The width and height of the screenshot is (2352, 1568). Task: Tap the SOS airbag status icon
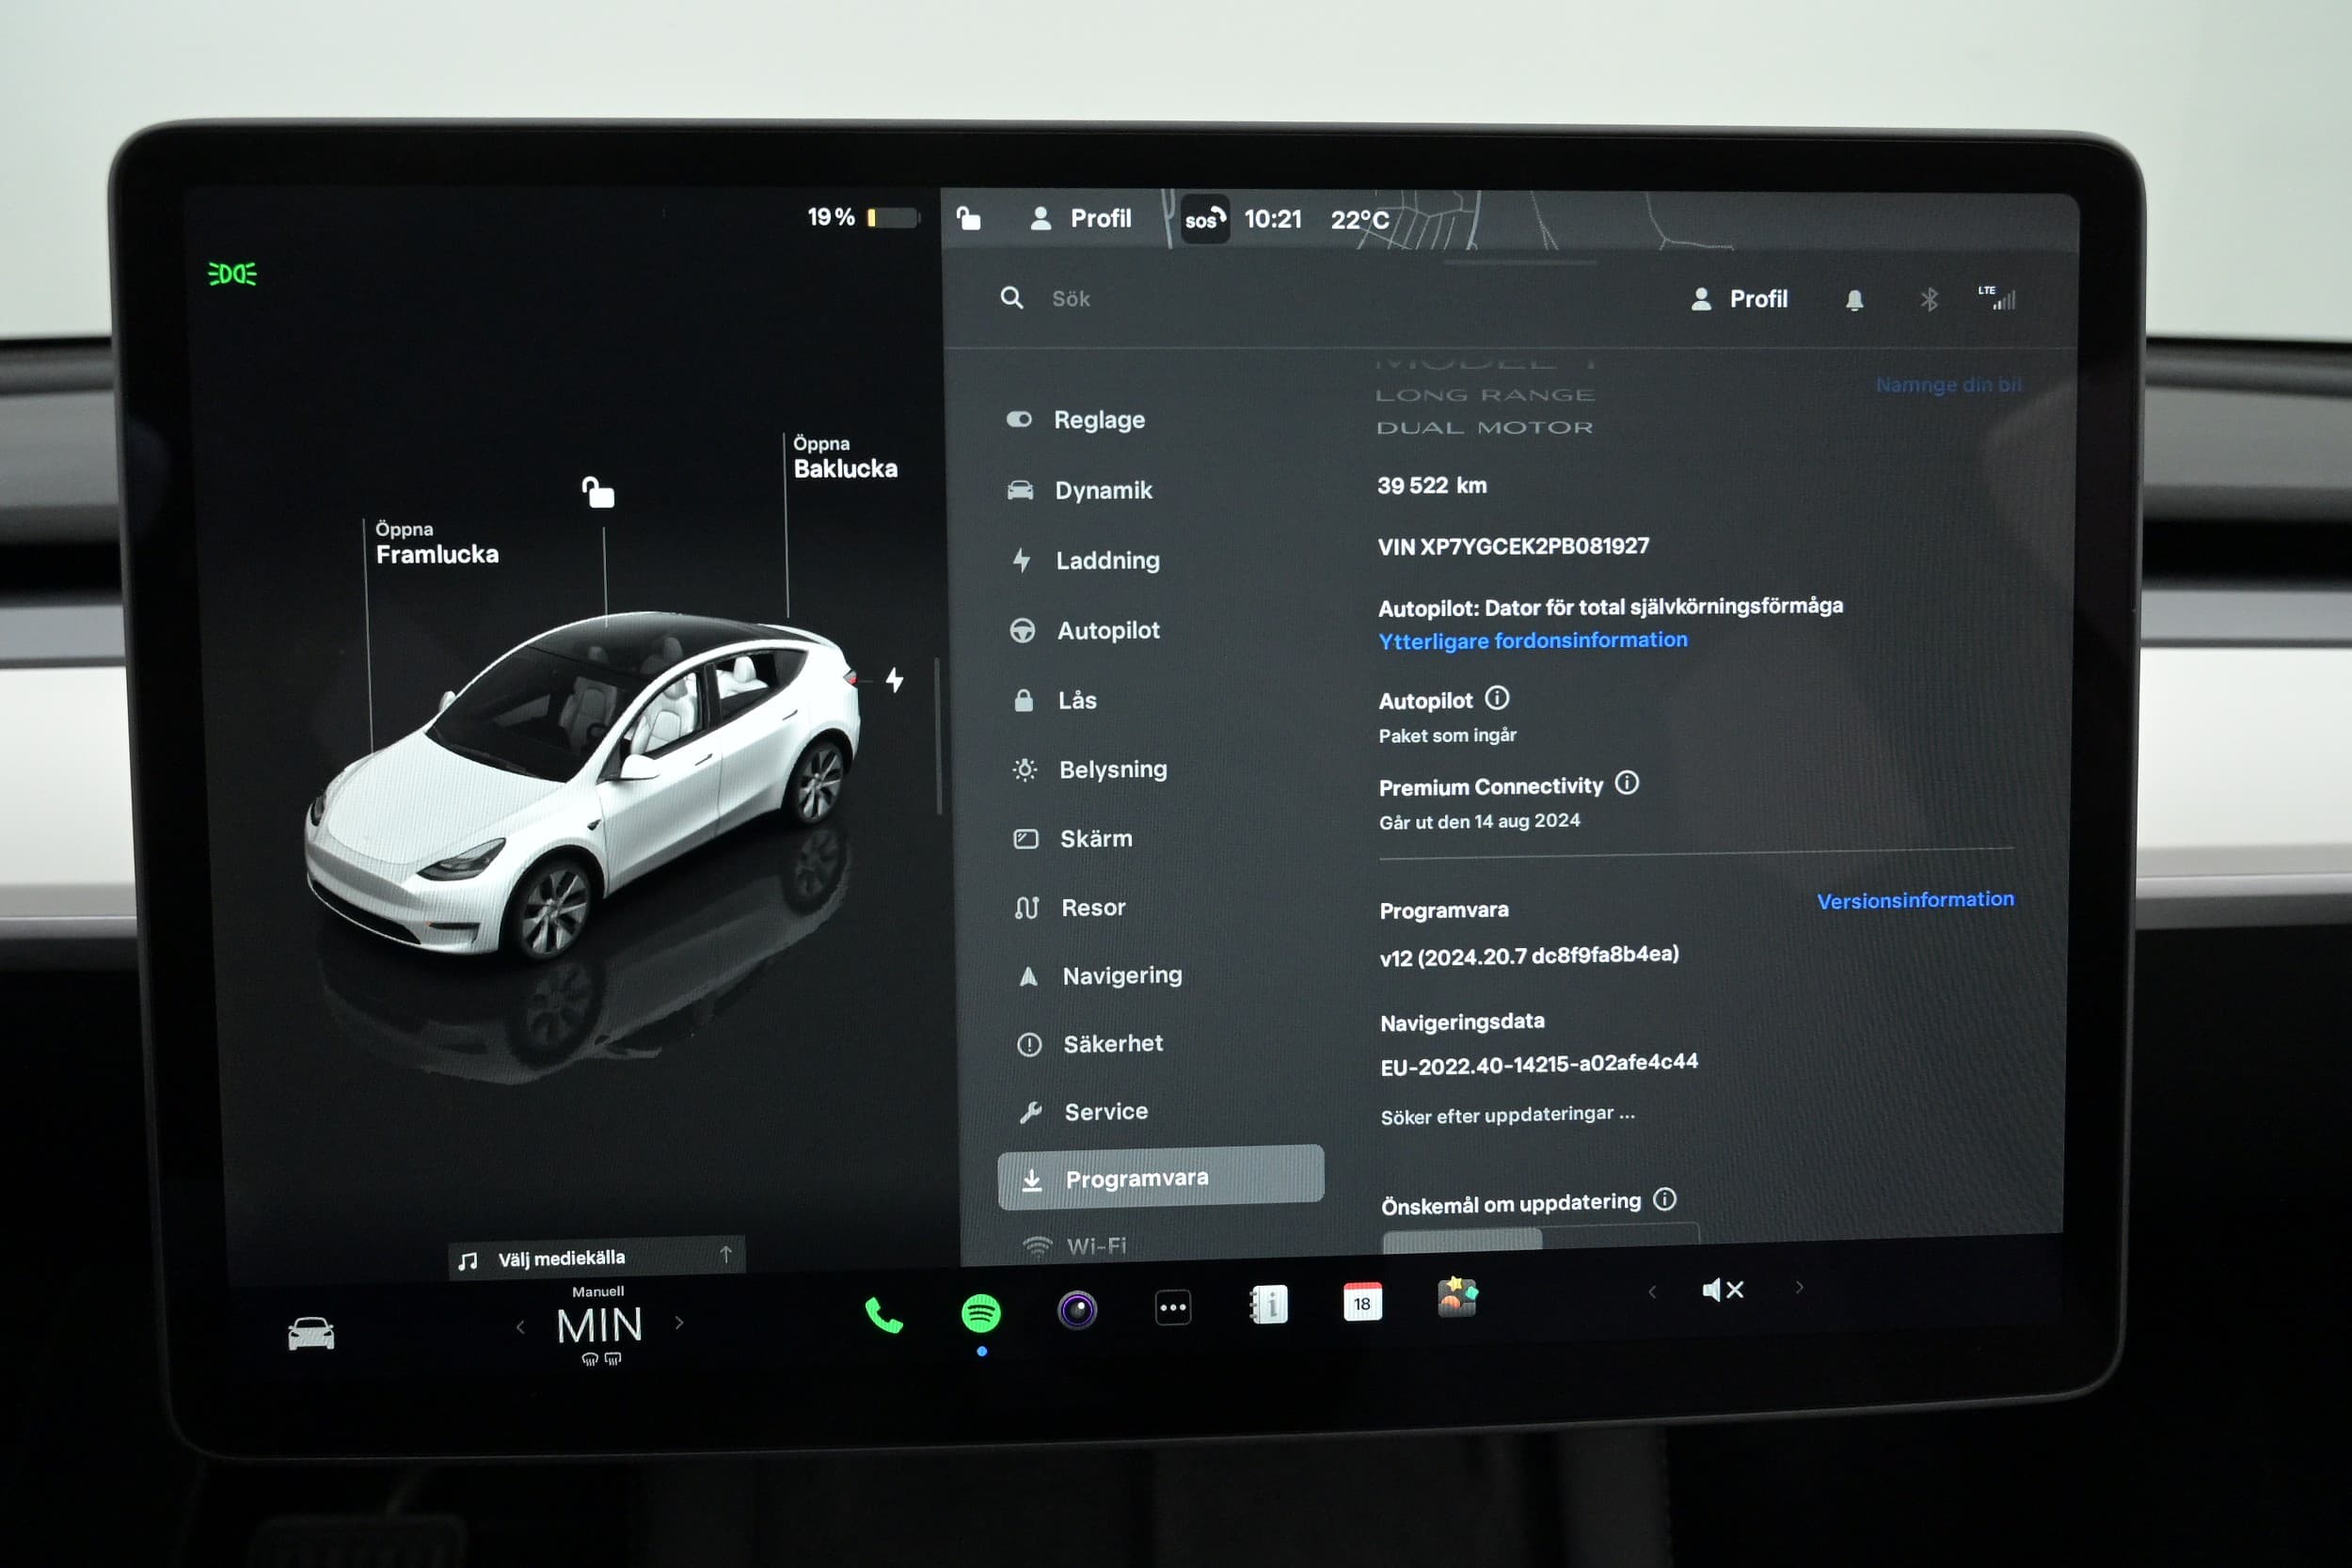pos(1204,219)
